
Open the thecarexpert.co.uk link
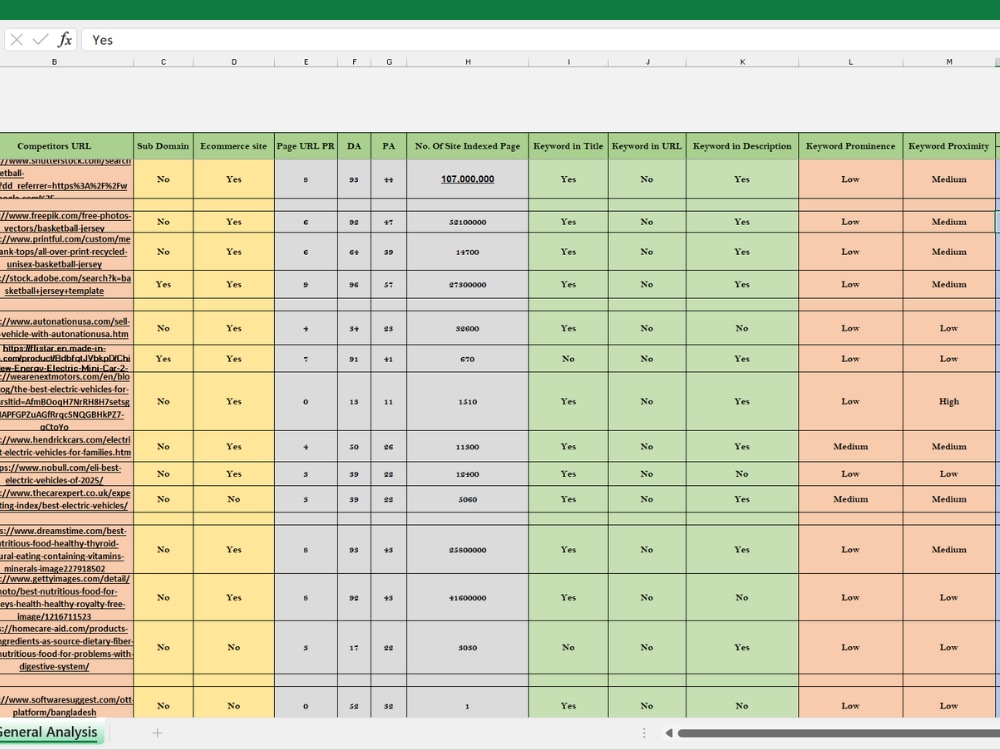(x=65, y=499)
